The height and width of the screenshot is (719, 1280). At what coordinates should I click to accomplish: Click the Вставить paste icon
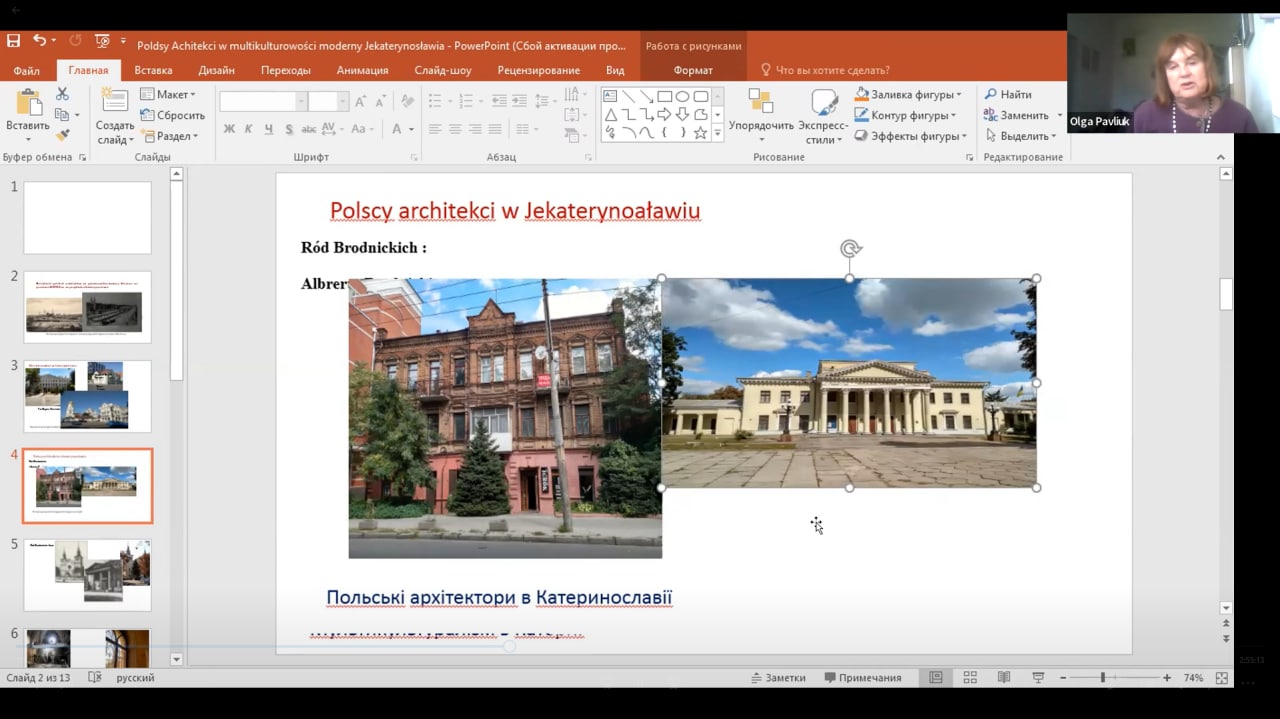coord(27,105)
